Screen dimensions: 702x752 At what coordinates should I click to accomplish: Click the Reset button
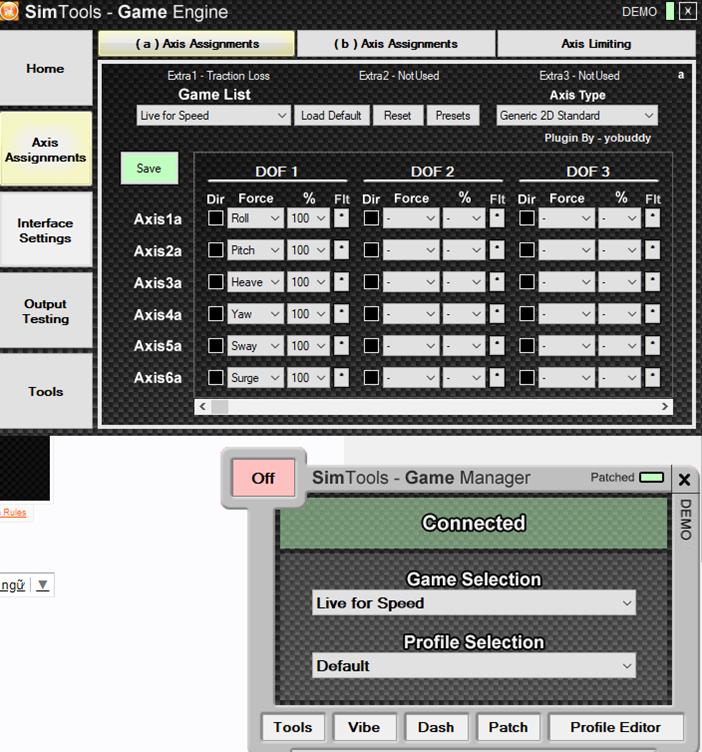(398, 116)
